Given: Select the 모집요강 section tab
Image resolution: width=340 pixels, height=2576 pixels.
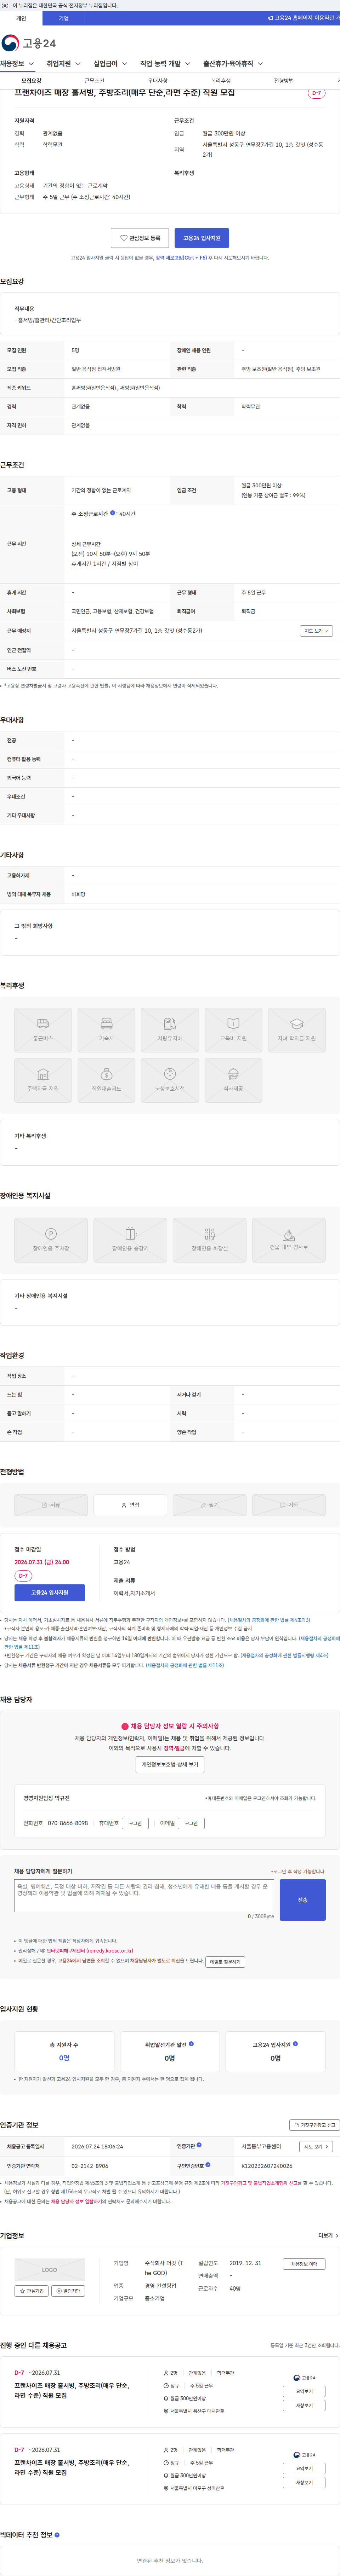Looking at the screenshot, I should [x=32, y=81].
